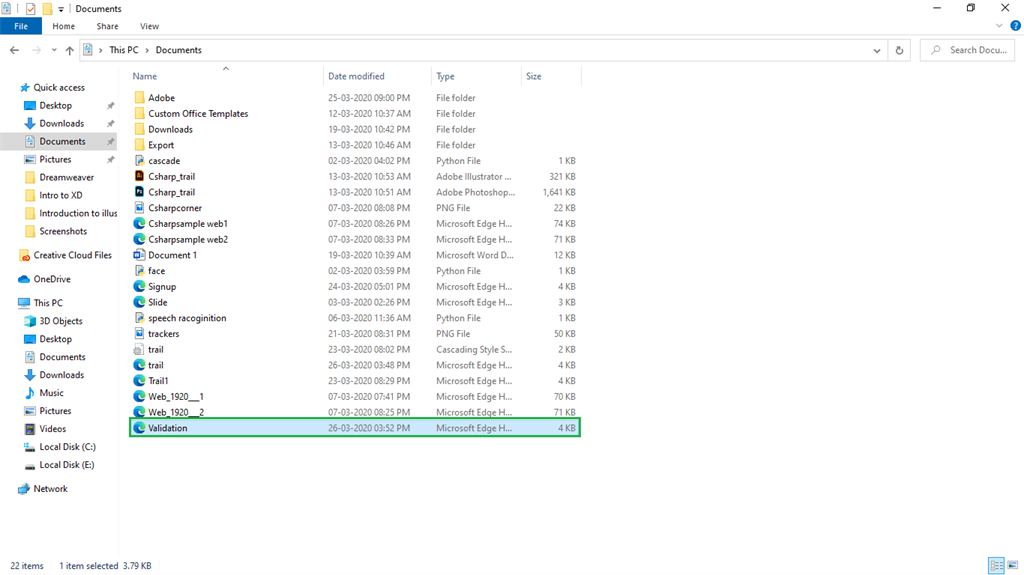The width and height of the screenshot is (1024, 575).
Task: Click the Properties checkmark in title bar
Action: click(30, 9)
